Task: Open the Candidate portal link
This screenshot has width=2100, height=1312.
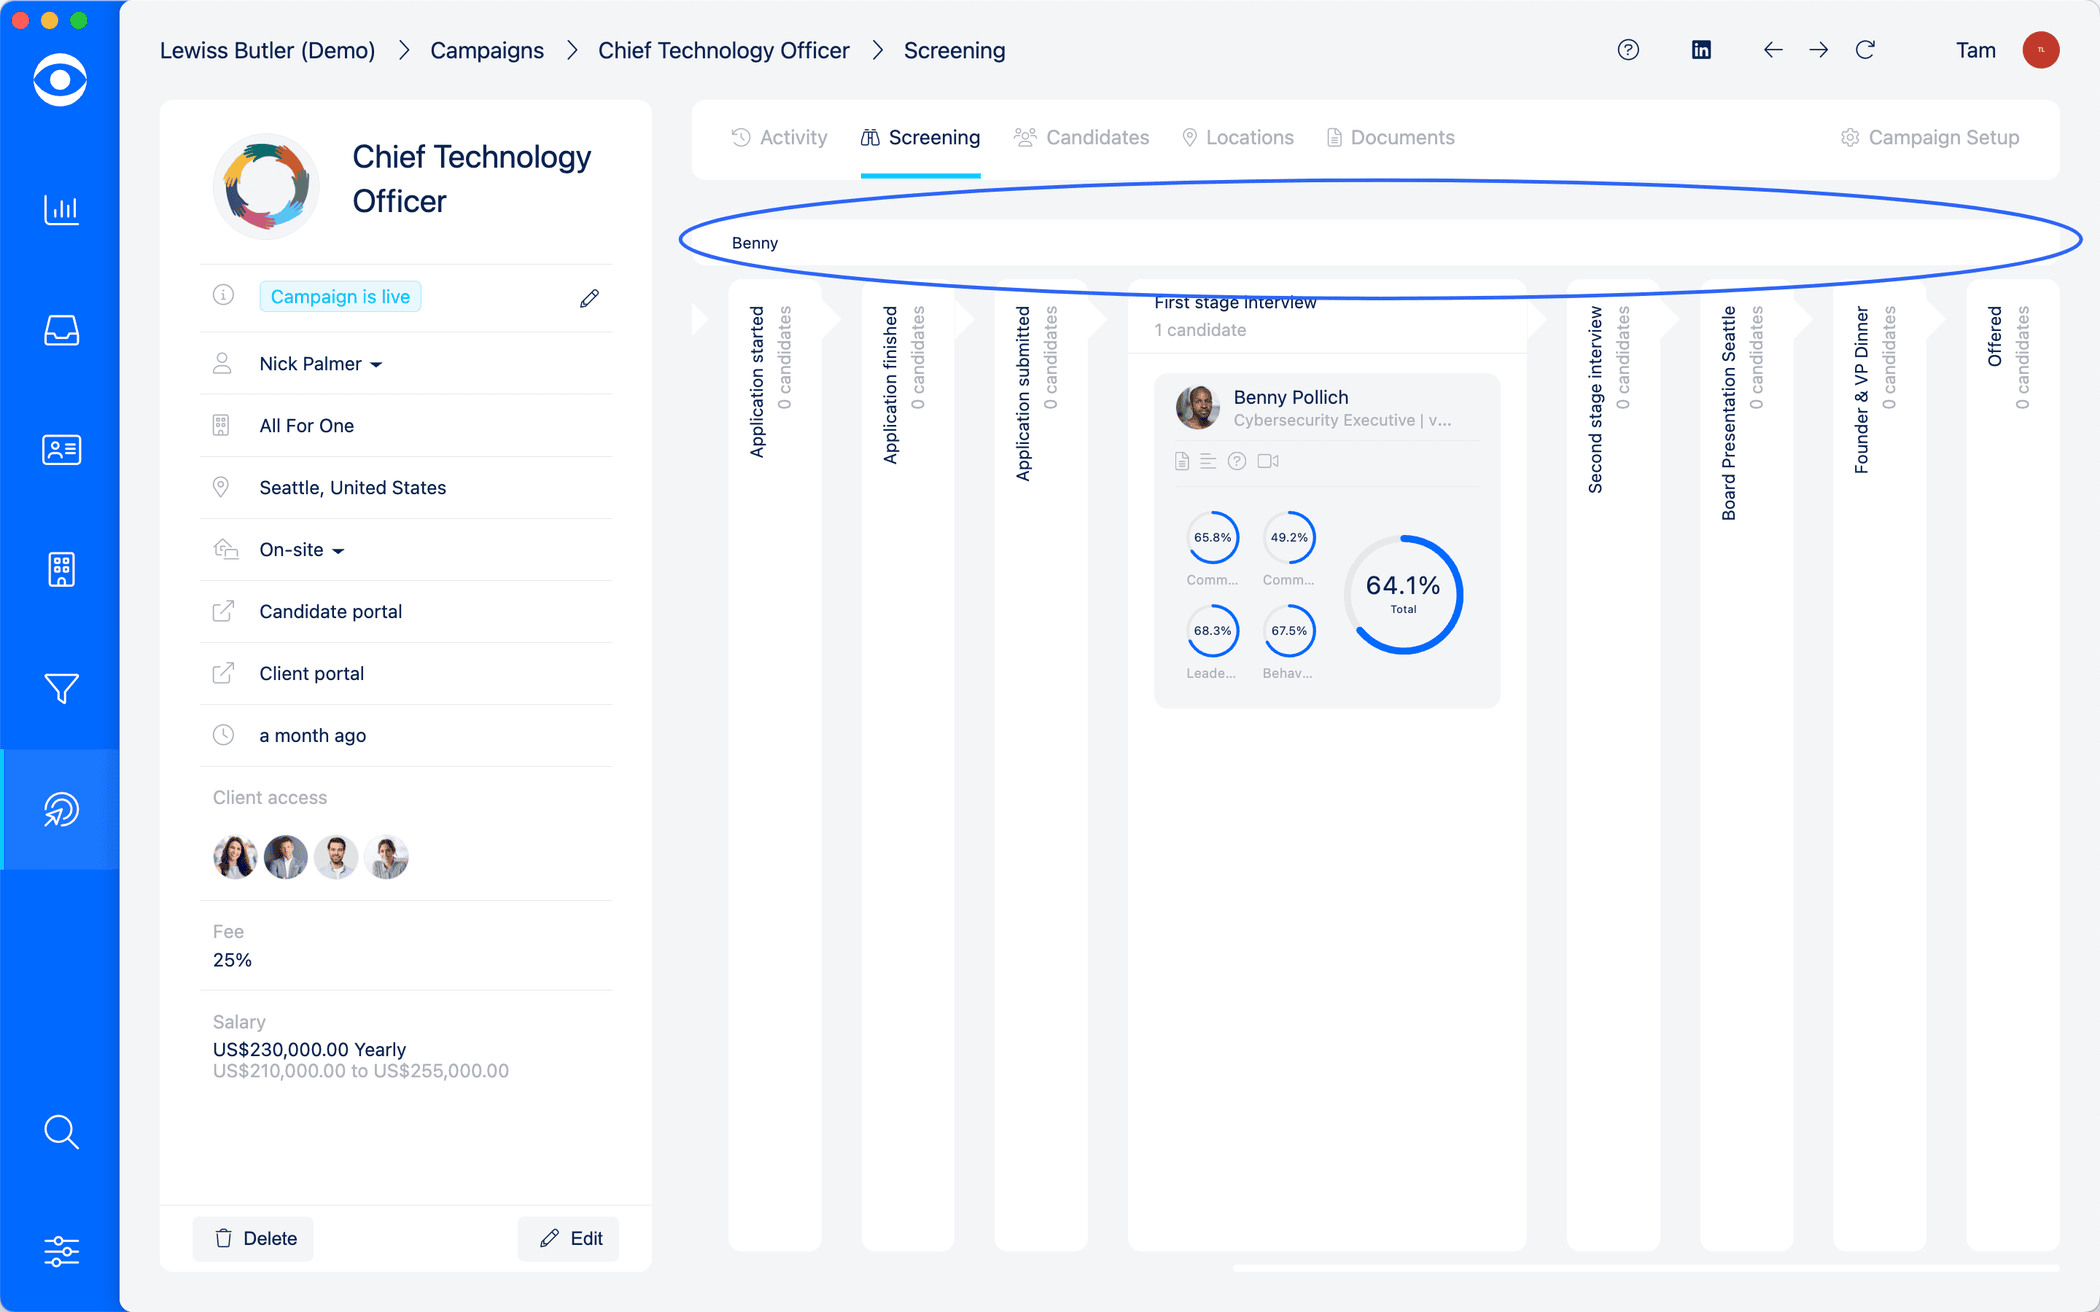Action: [330, 612]
